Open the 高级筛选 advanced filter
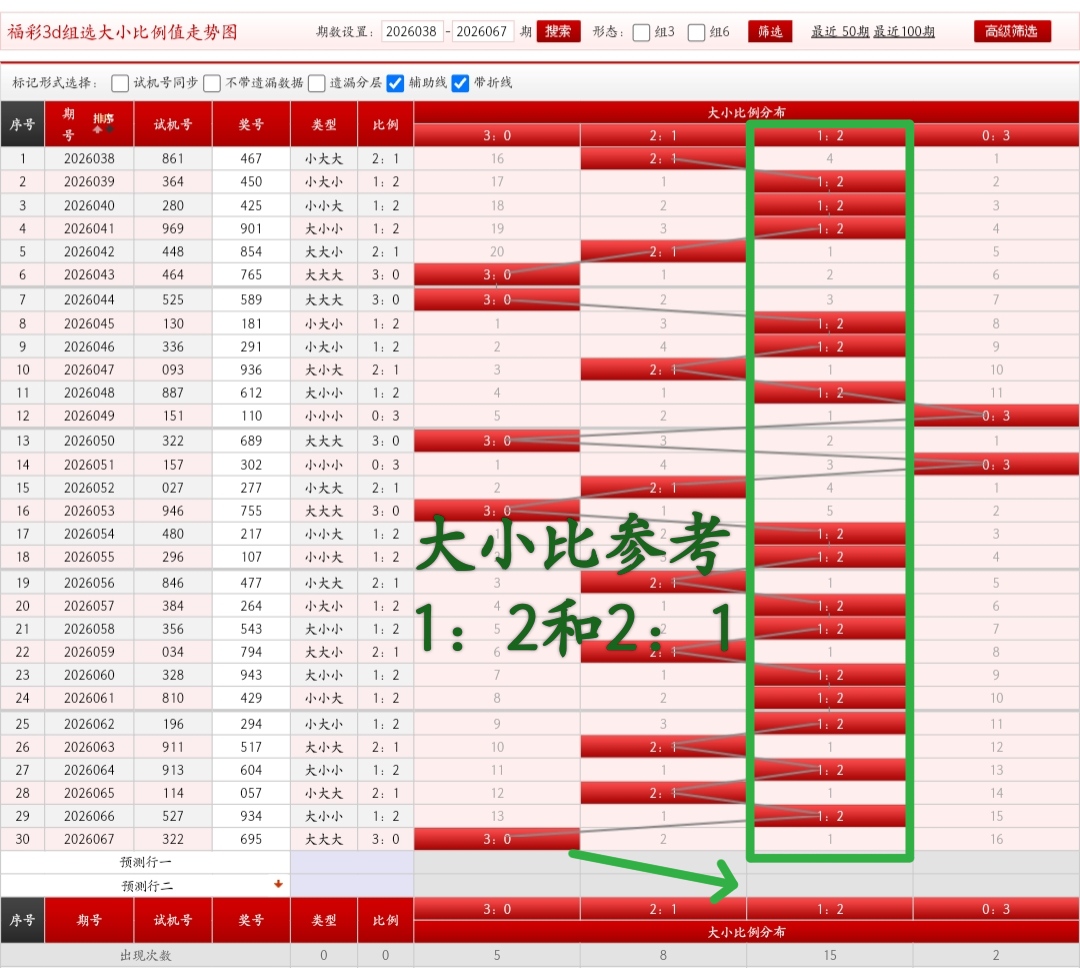 pyautogui.click(x=1012, y=31)
